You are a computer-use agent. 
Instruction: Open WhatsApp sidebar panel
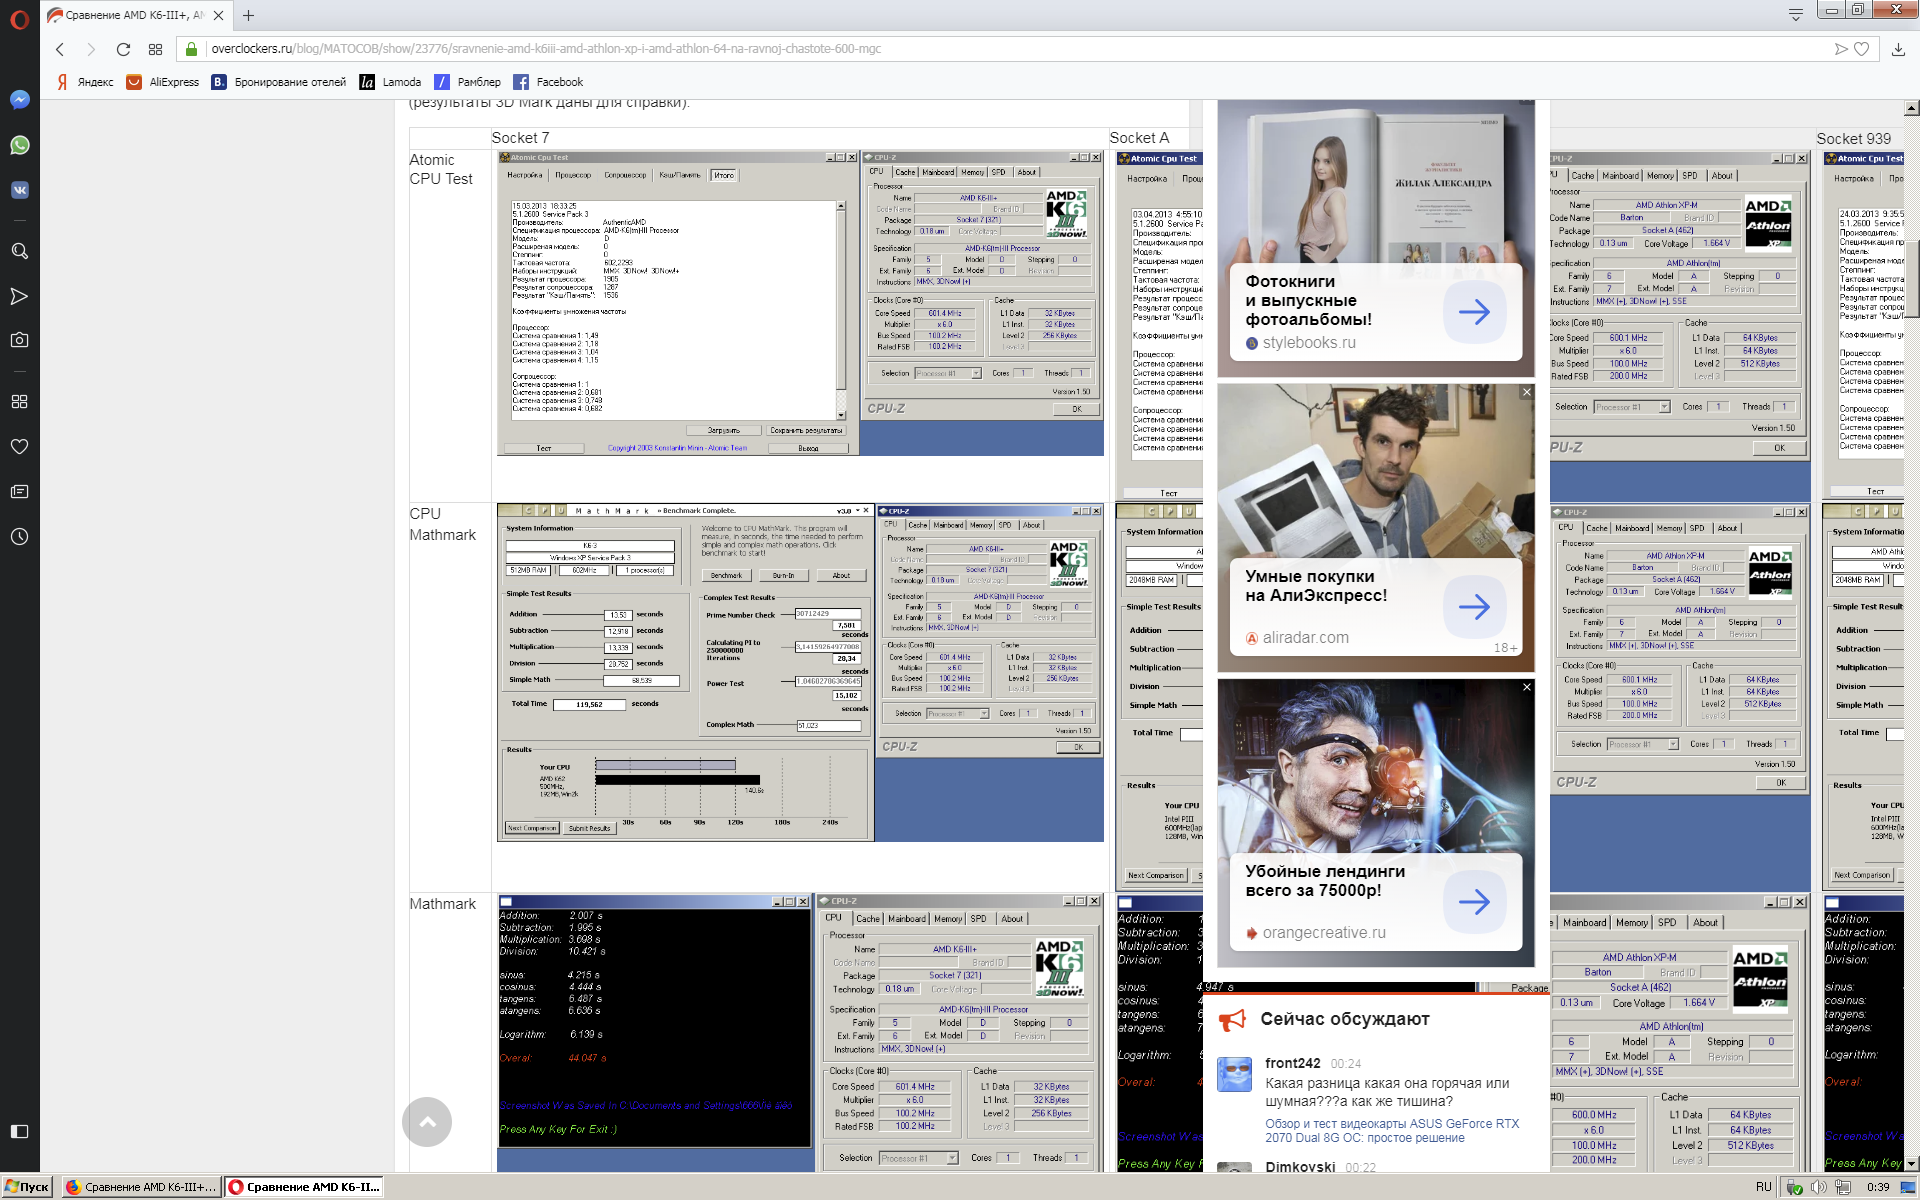[x=19, y=145]
